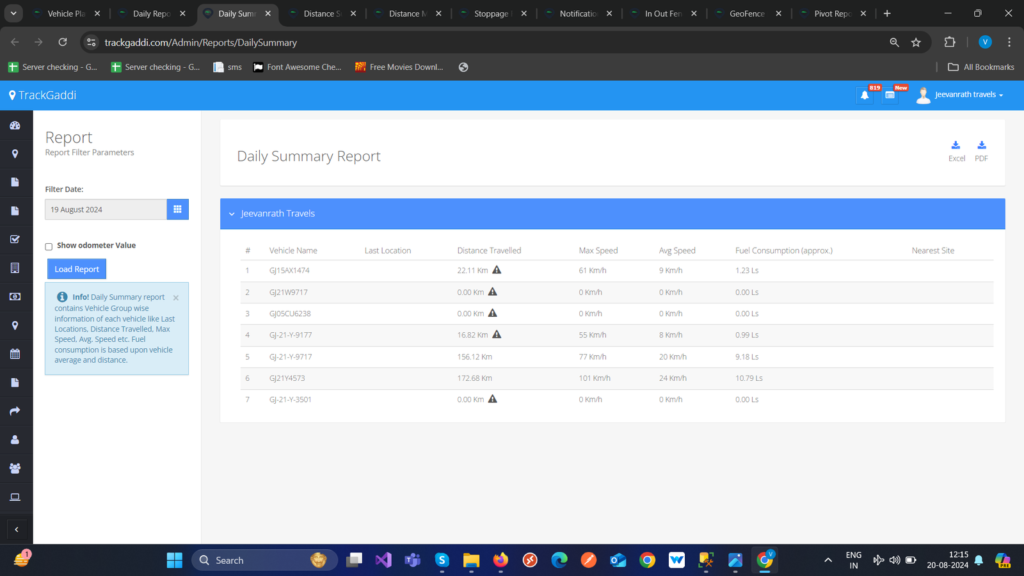
Task: Click the Filter Date input field
Action: point(106,210)
